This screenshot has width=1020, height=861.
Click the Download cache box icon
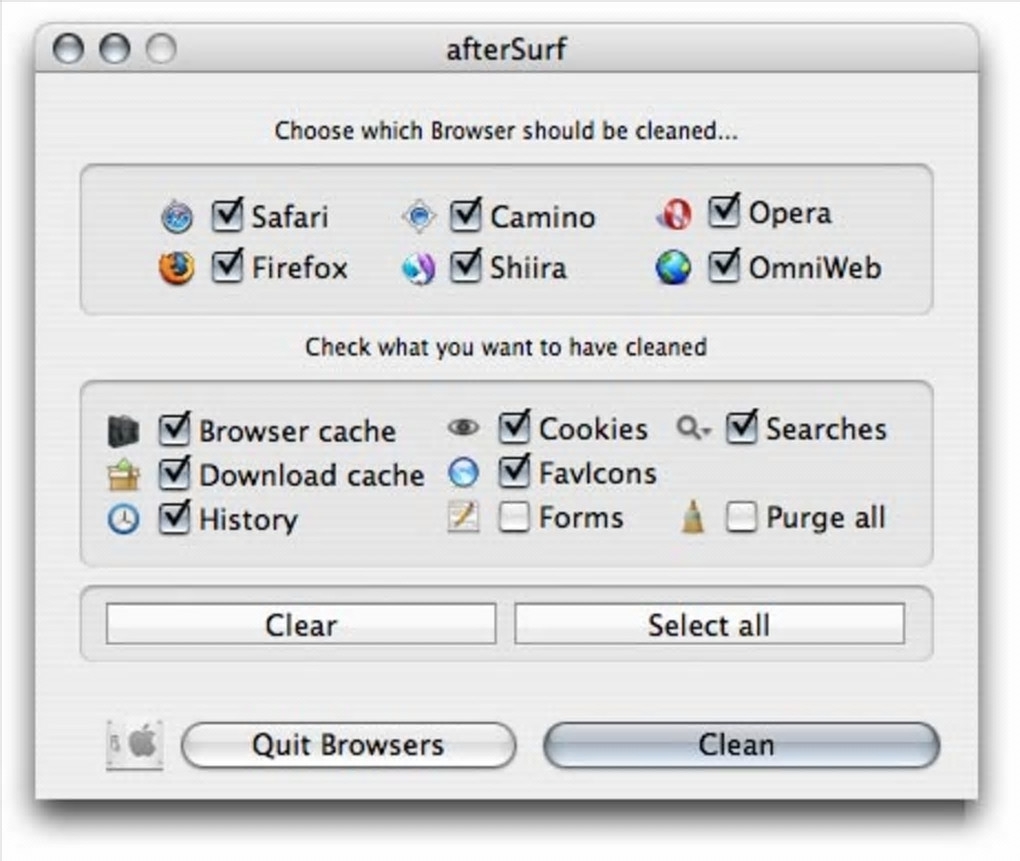(124, 475)
